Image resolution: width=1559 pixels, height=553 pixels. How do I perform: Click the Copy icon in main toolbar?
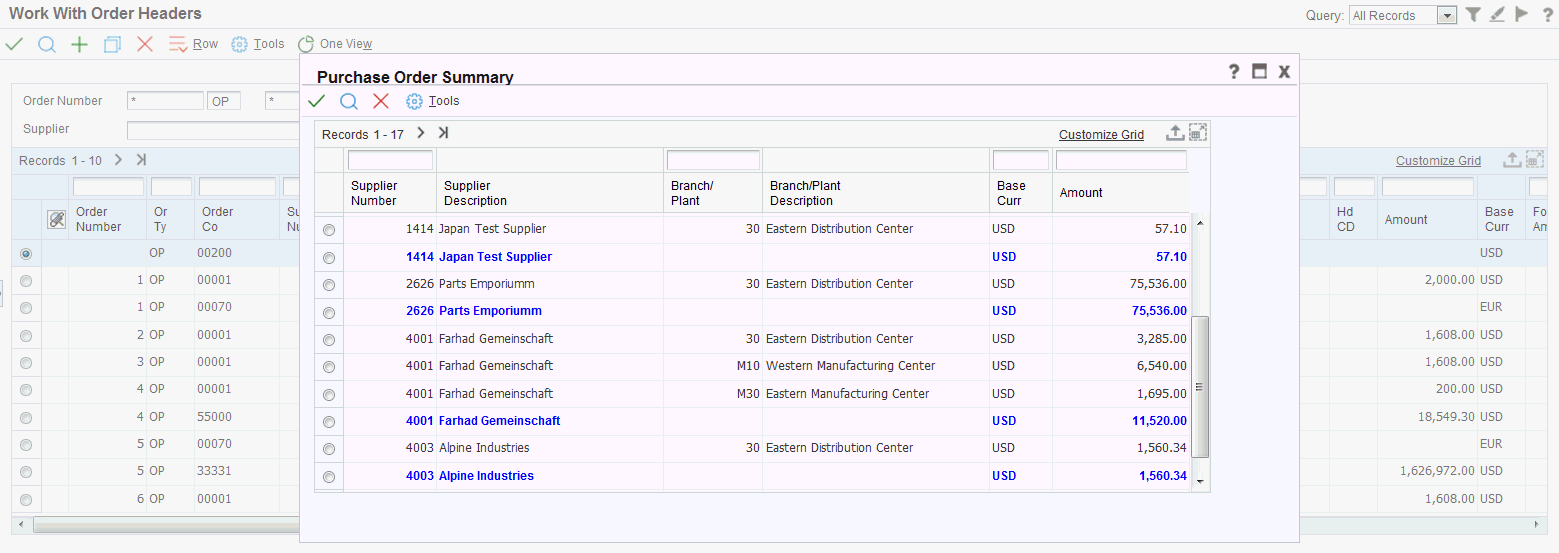coord(112,44)
